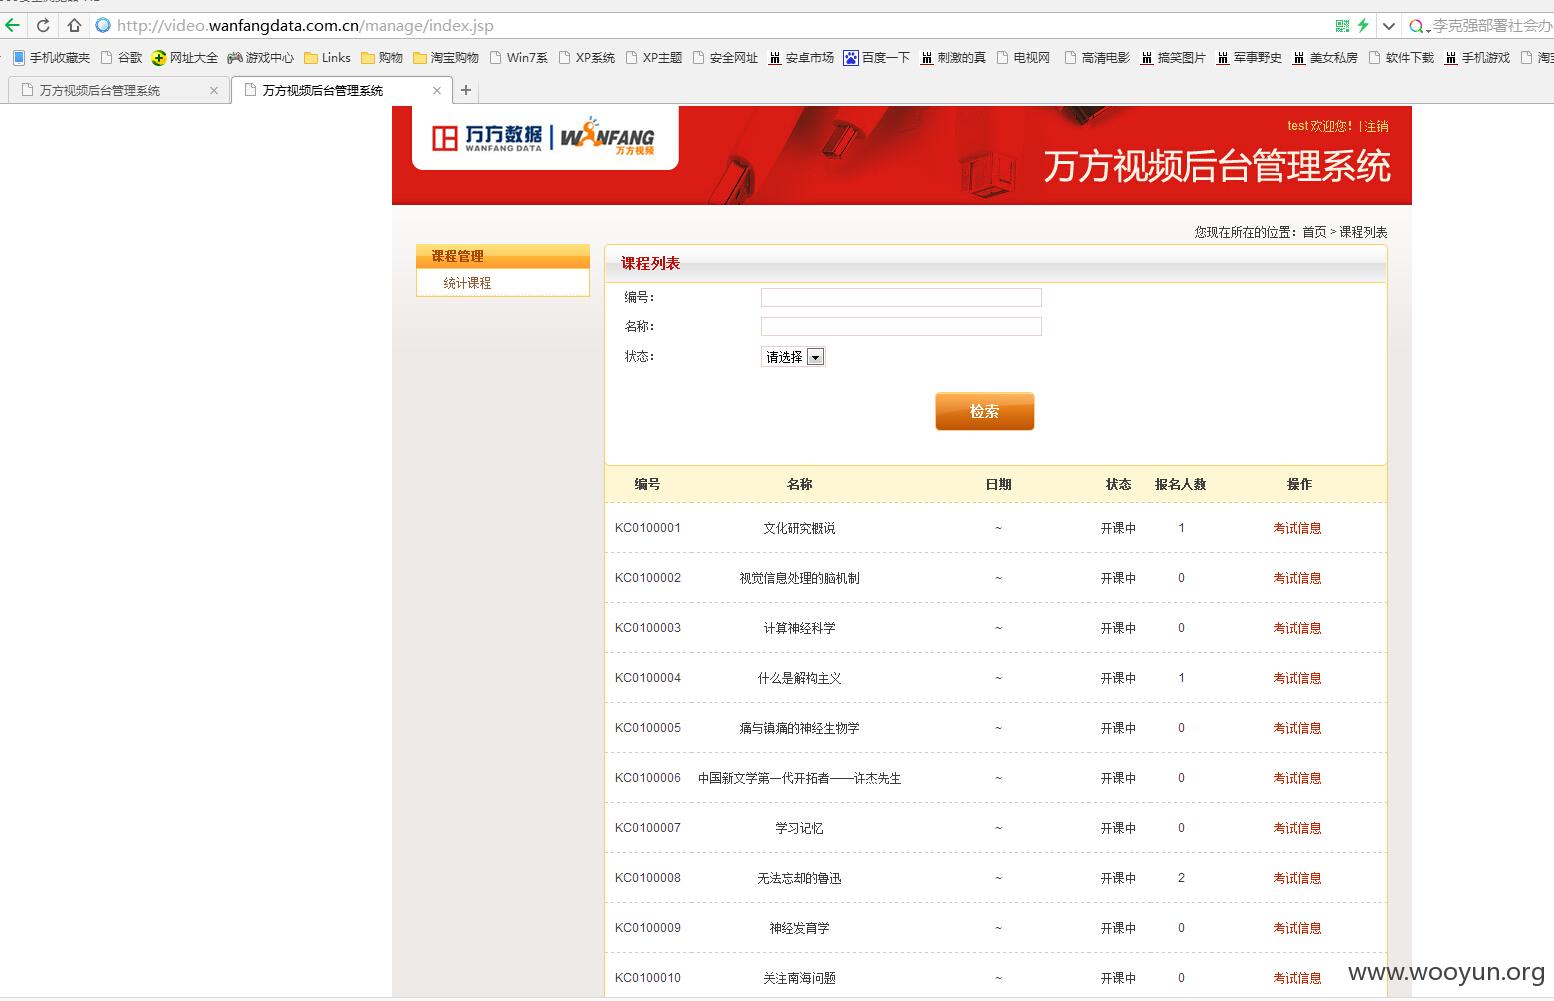
Task: Click the orange 检索 search button
Action: (985, 411)
